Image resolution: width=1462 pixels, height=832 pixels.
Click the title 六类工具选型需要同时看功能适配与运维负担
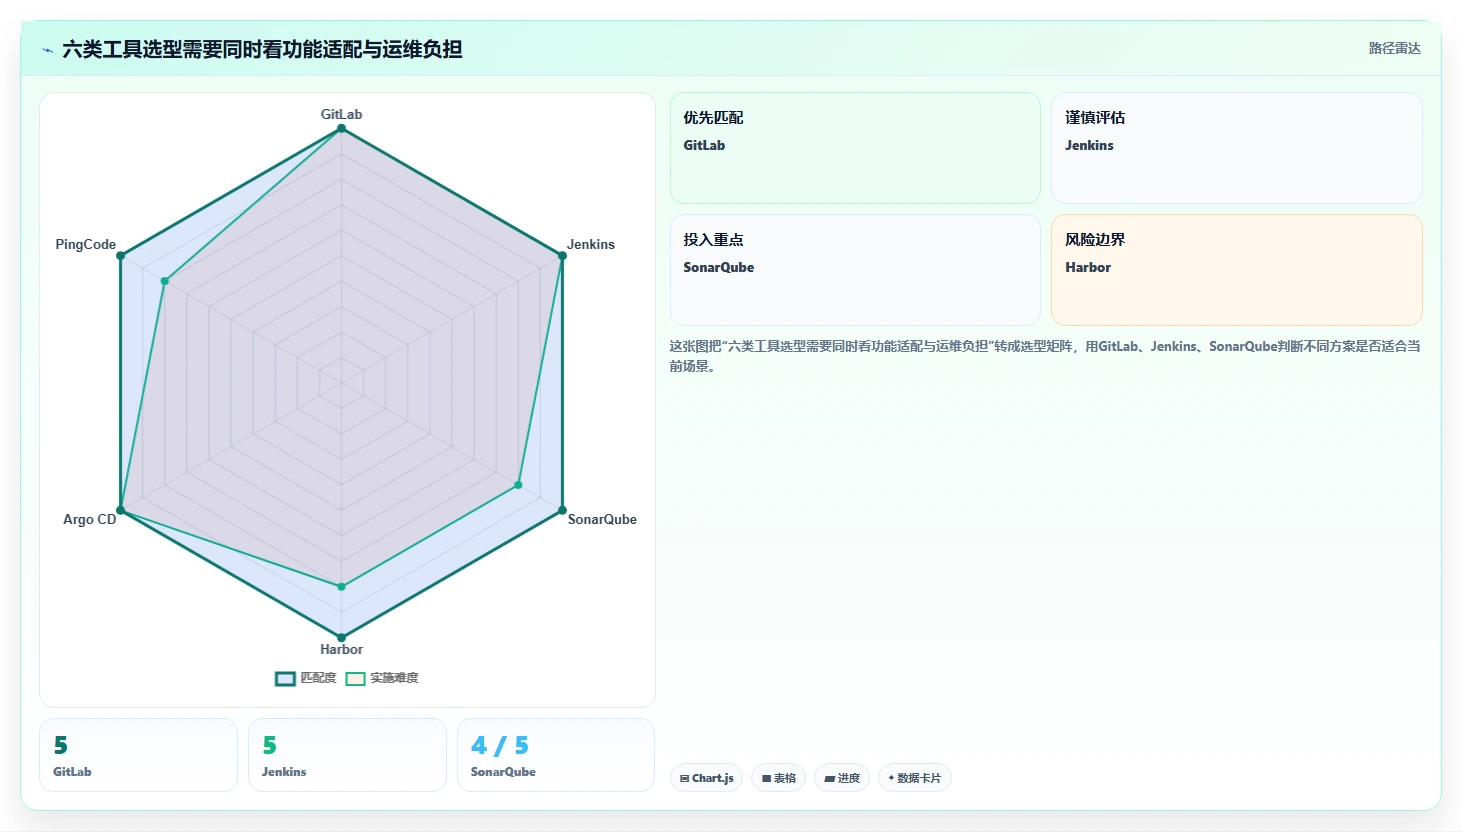[x=262, y=49]
